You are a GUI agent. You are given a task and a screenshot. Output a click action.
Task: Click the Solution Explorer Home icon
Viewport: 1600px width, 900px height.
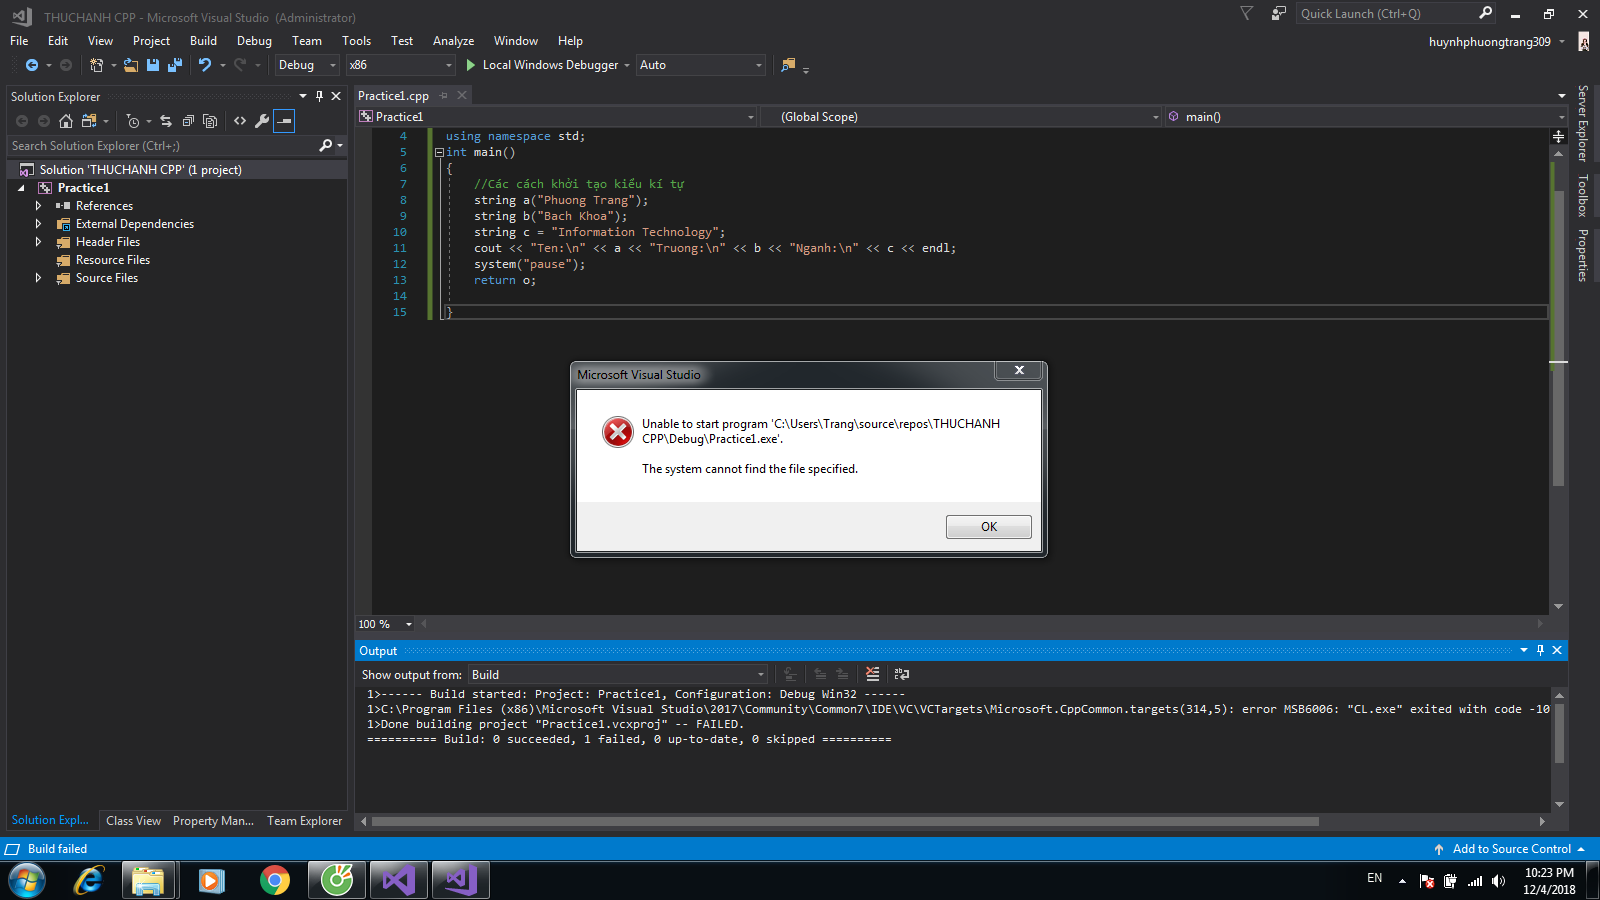tap(66, 121)
